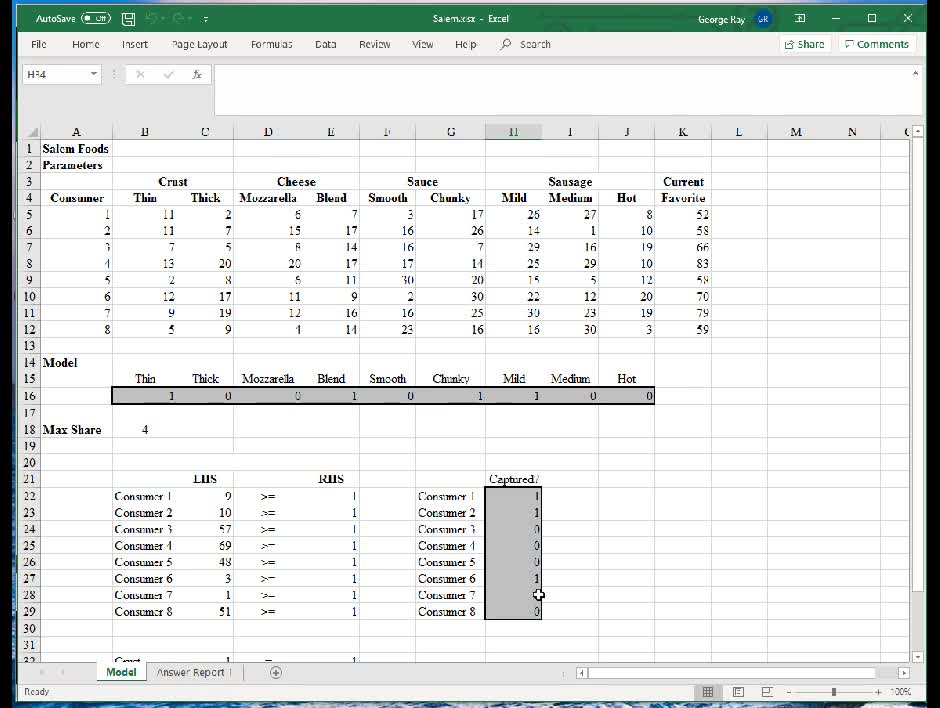This screenshot has height=708, width=940.
Task: Click inside the Name Box field
Action: [55, 74]
